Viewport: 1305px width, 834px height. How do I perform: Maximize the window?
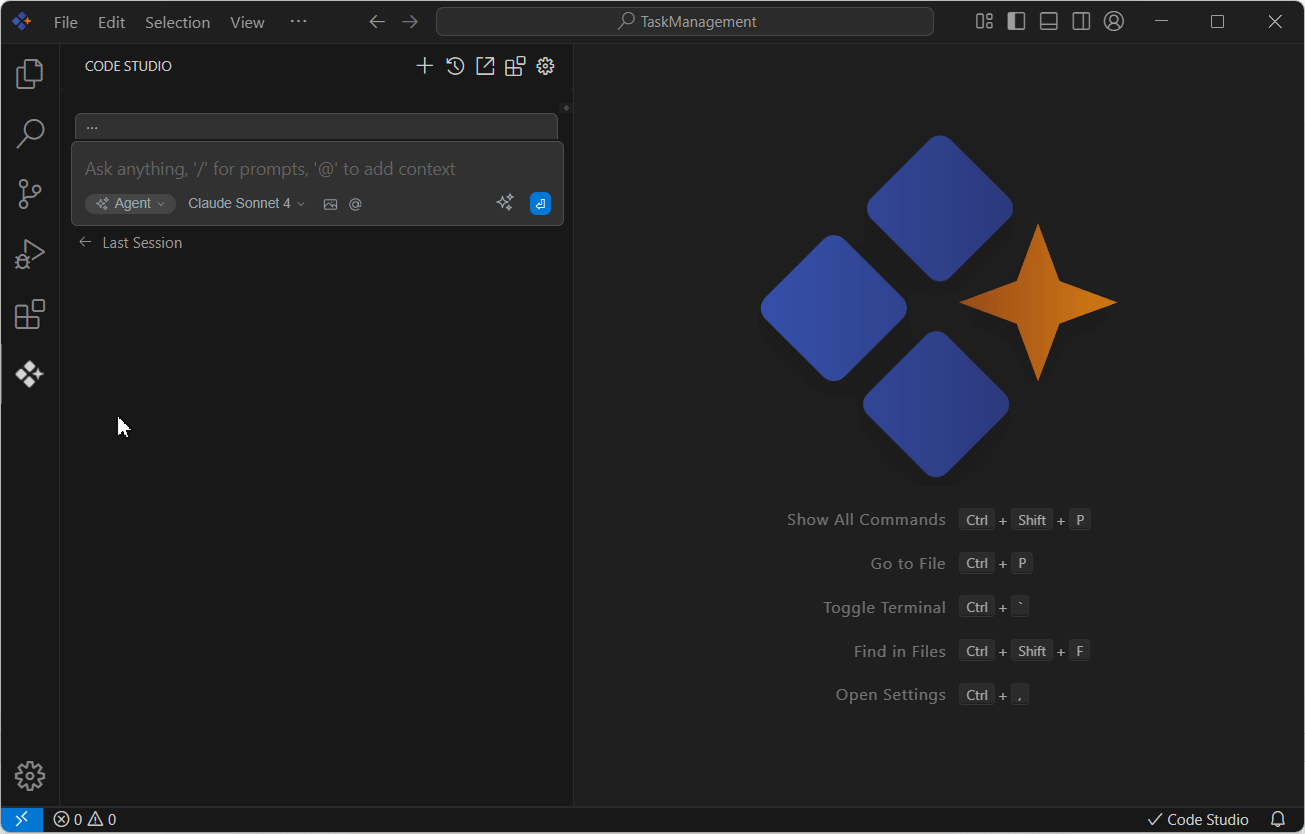pyautogui.click(x=1217, y=22)
